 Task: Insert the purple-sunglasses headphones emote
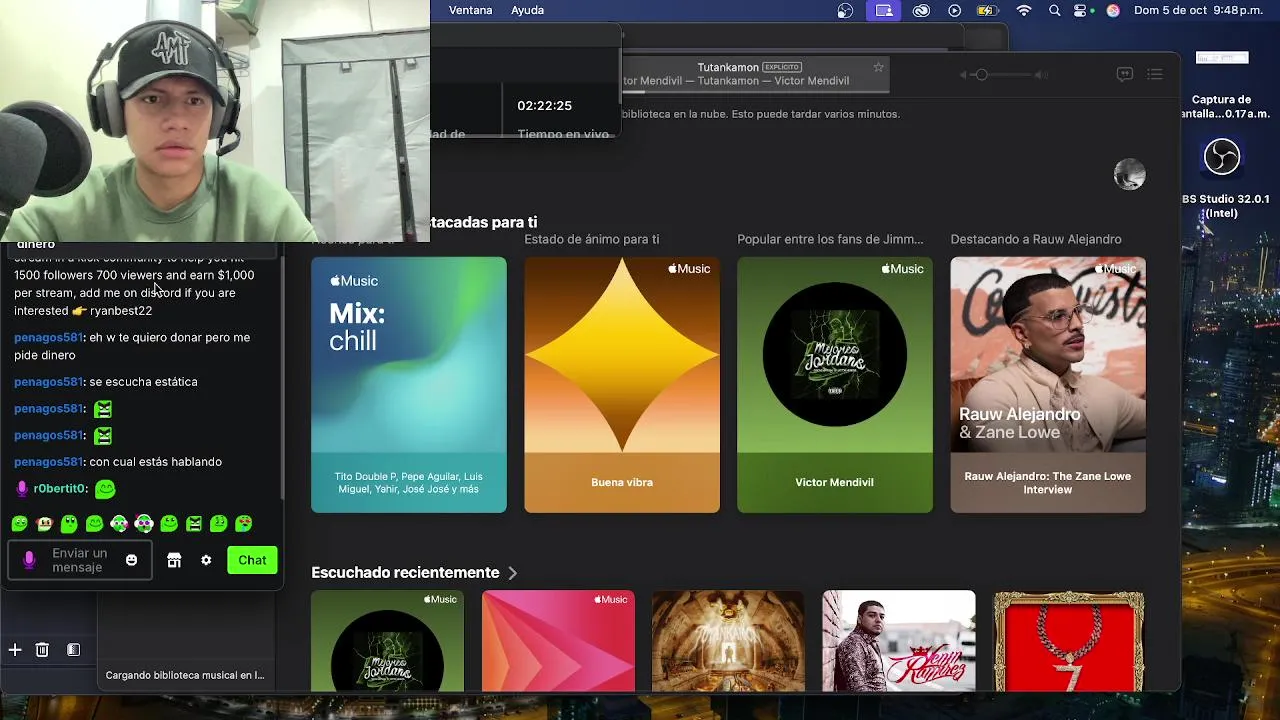tap(144, 523)
